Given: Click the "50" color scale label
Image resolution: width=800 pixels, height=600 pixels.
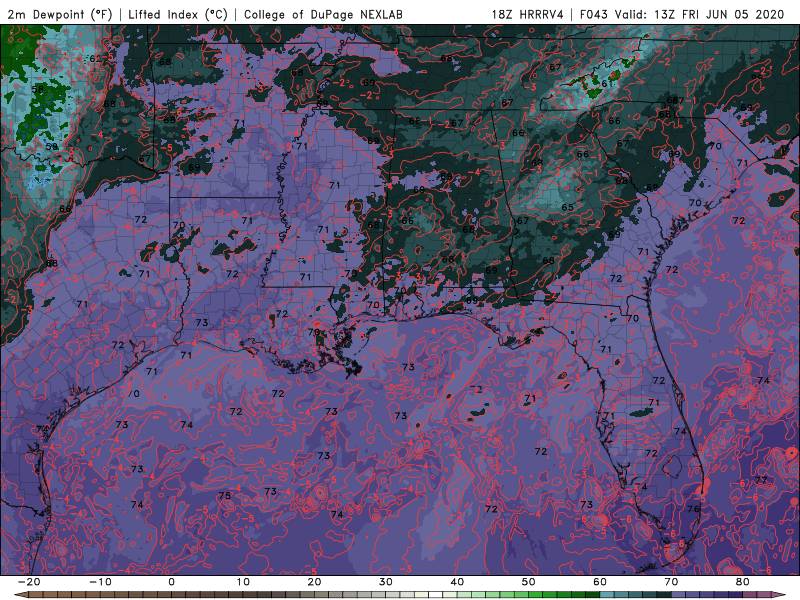Looking at the screenshot, I should pyautogui.click(x=529, y=582).
